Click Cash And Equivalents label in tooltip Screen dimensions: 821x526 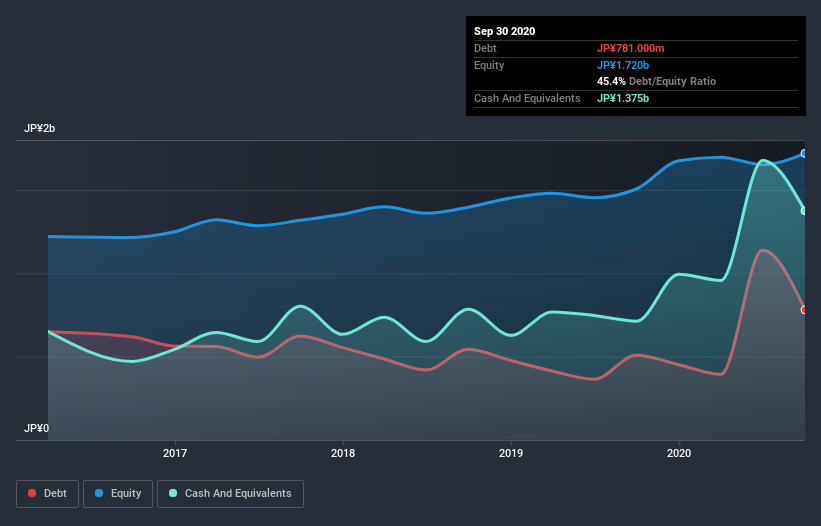click(x=527, y=98)
